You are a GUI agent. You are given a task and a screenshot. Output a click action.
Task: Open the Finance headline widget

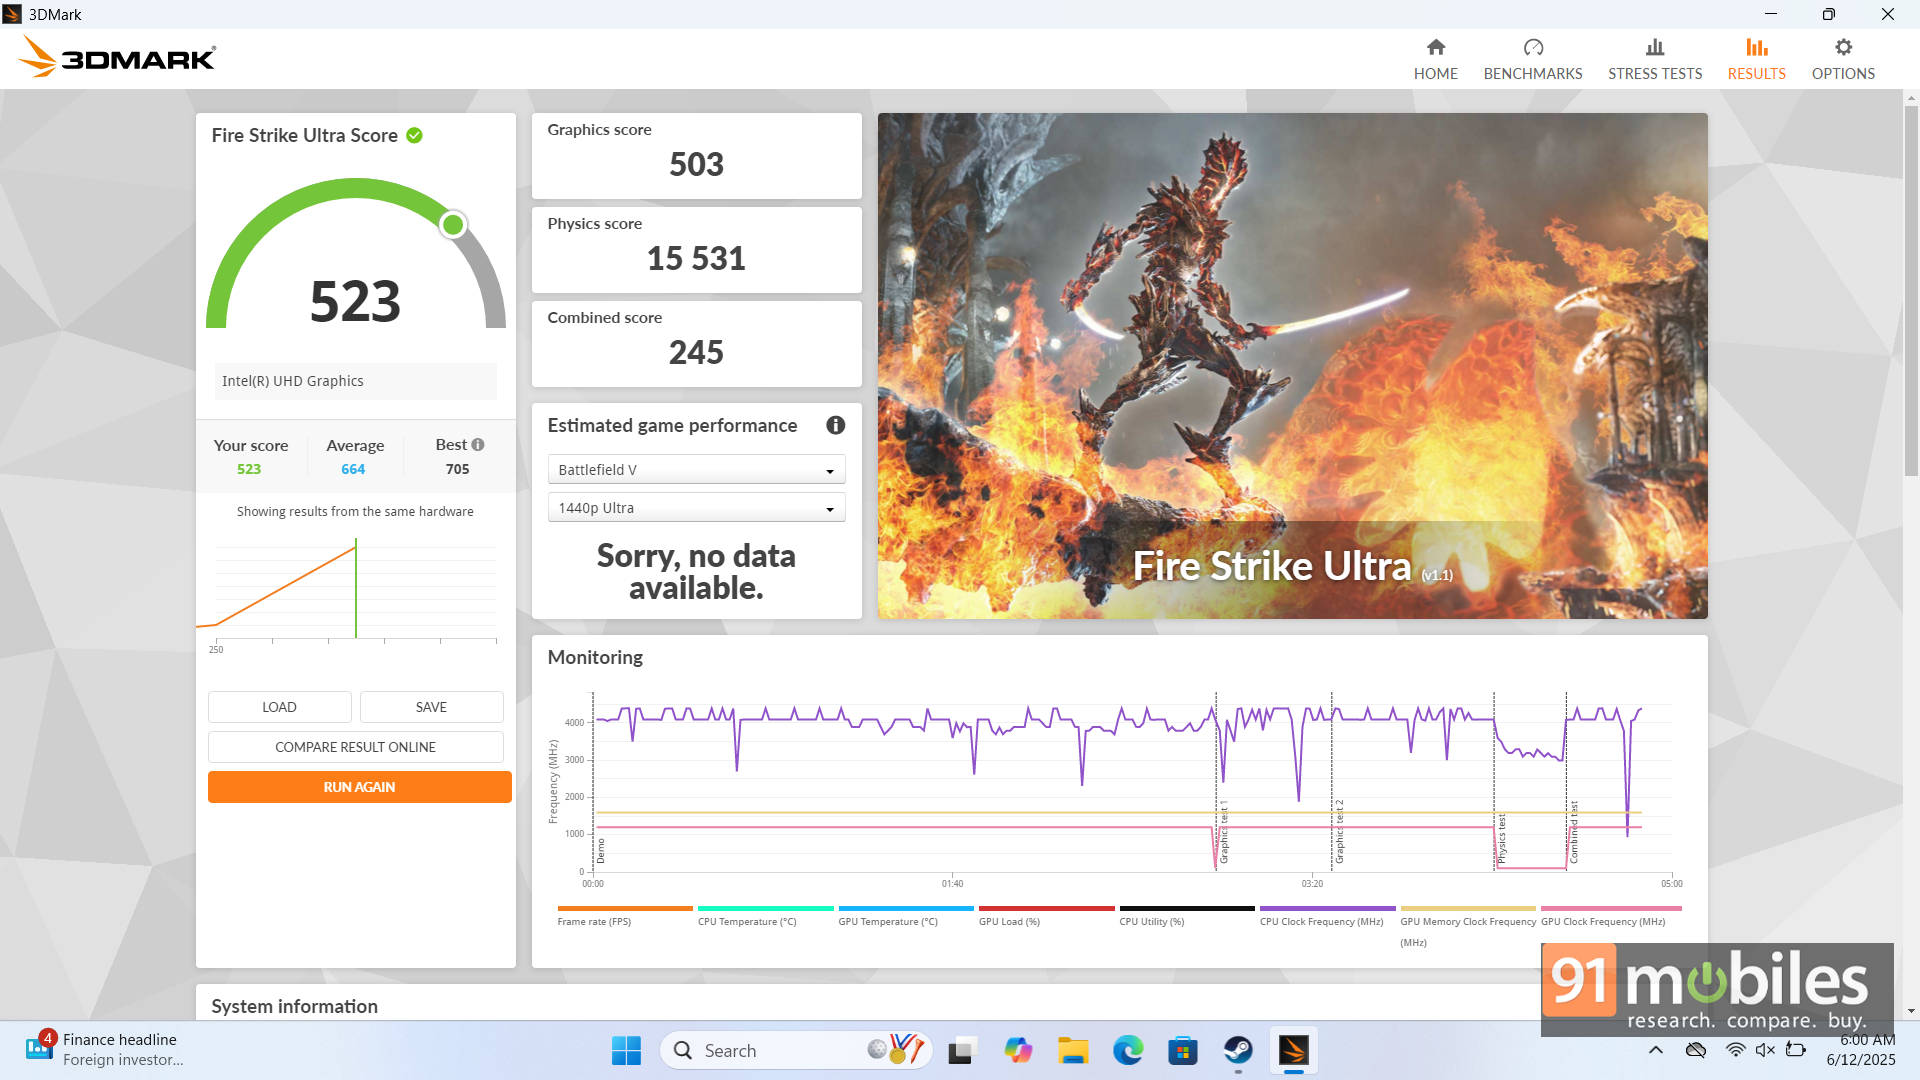click(x=105, y=1050)
